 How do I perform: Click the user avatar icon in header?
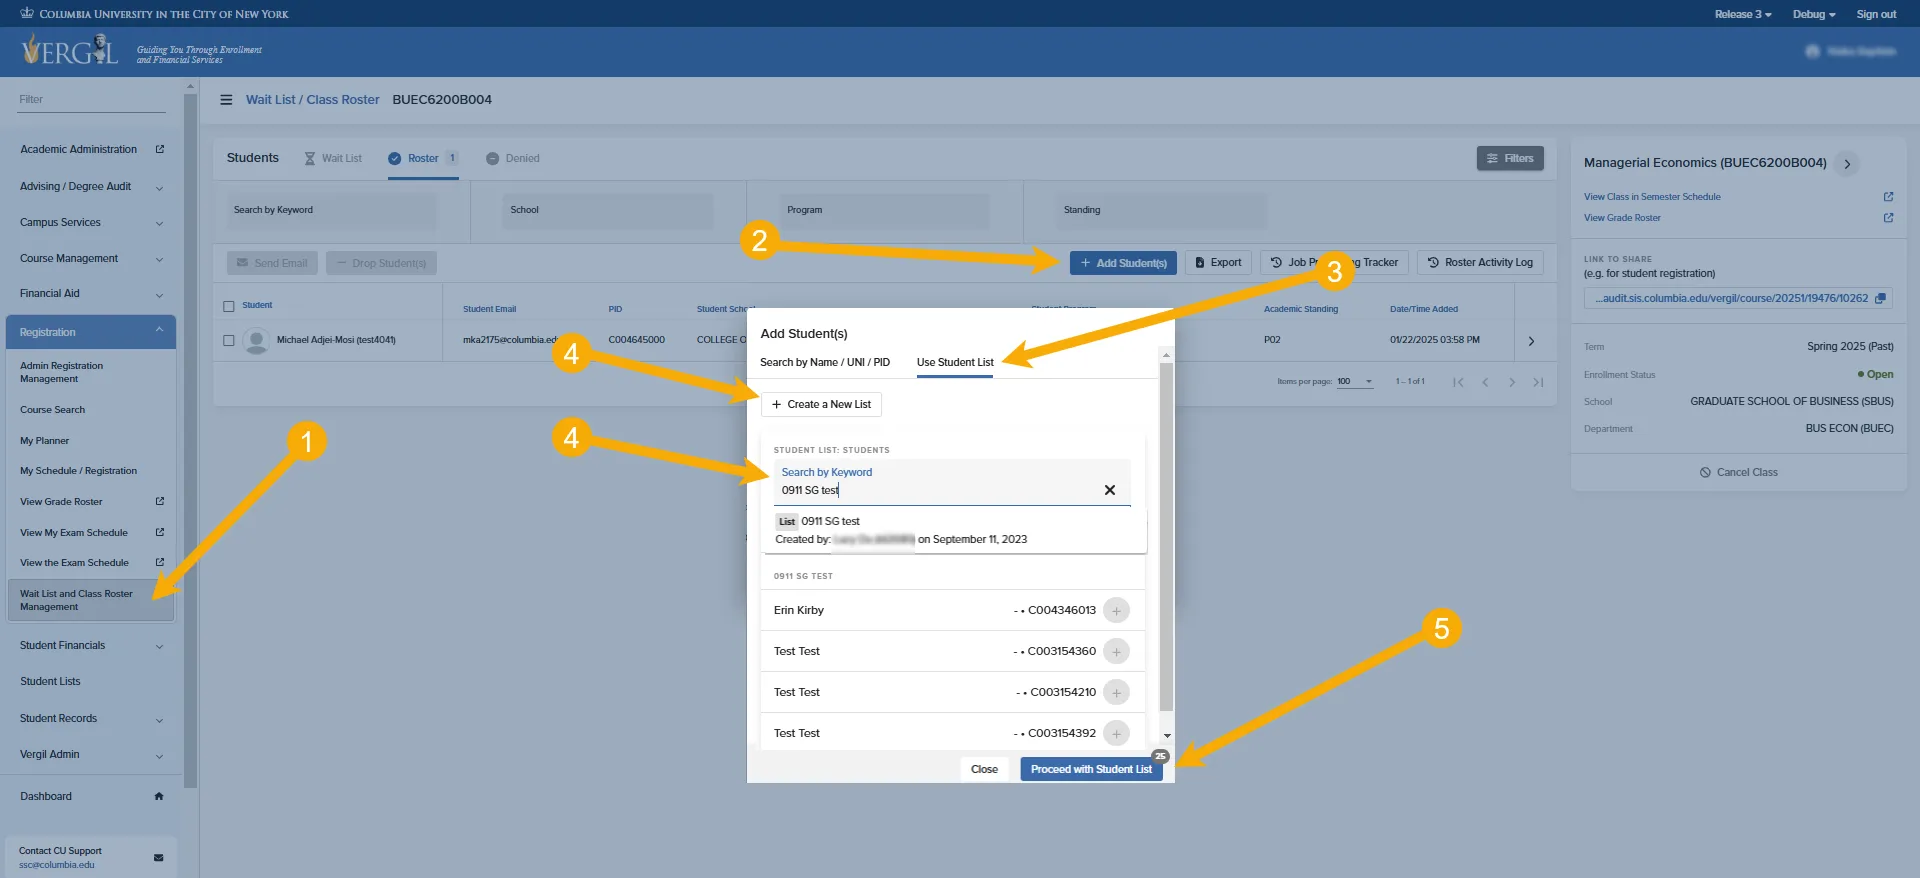1812,51
